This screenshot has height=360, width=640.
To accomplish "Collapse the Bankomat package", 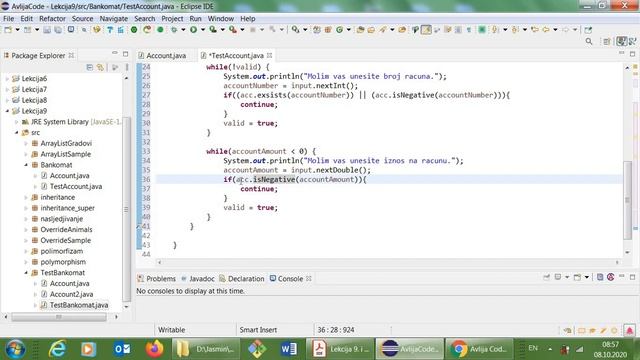I will click(26, 164).
